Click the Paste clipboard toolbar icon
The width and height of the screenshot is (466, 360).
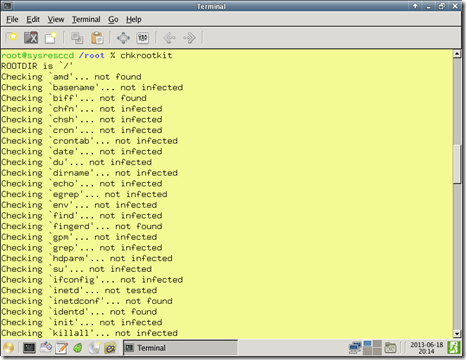97,38
